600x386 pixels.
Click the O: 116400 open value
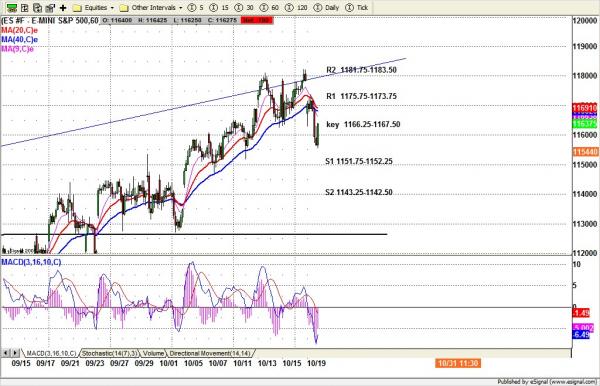pos(117,20)
